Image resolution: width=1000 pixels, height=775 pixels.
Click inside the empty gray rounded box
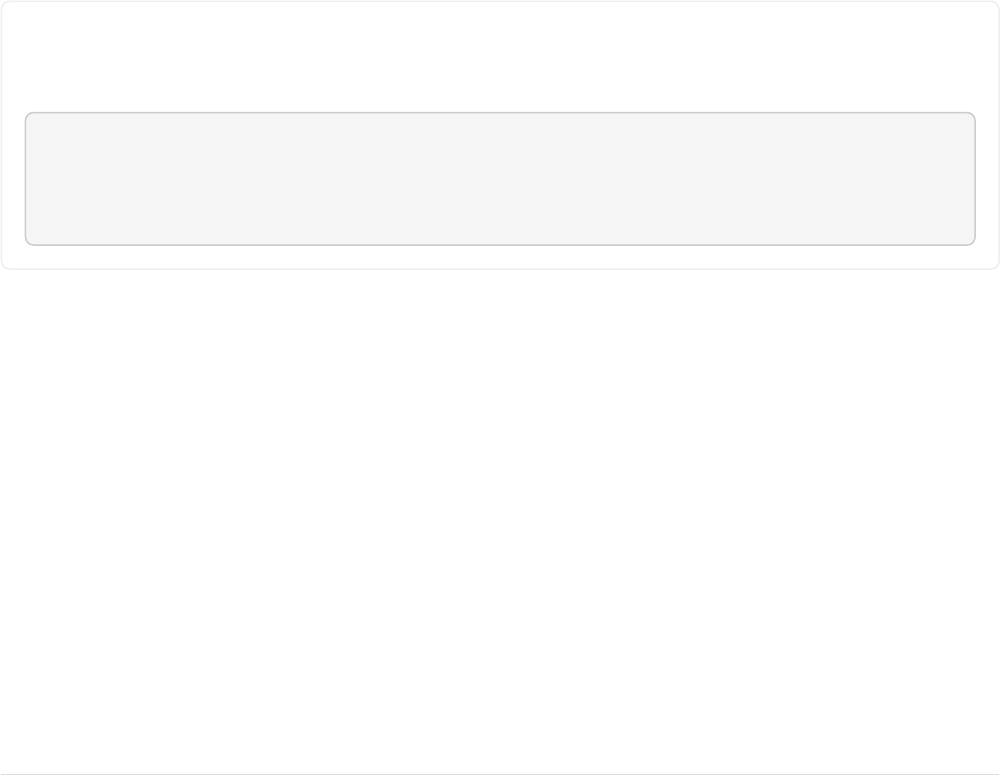click(500, 179)
